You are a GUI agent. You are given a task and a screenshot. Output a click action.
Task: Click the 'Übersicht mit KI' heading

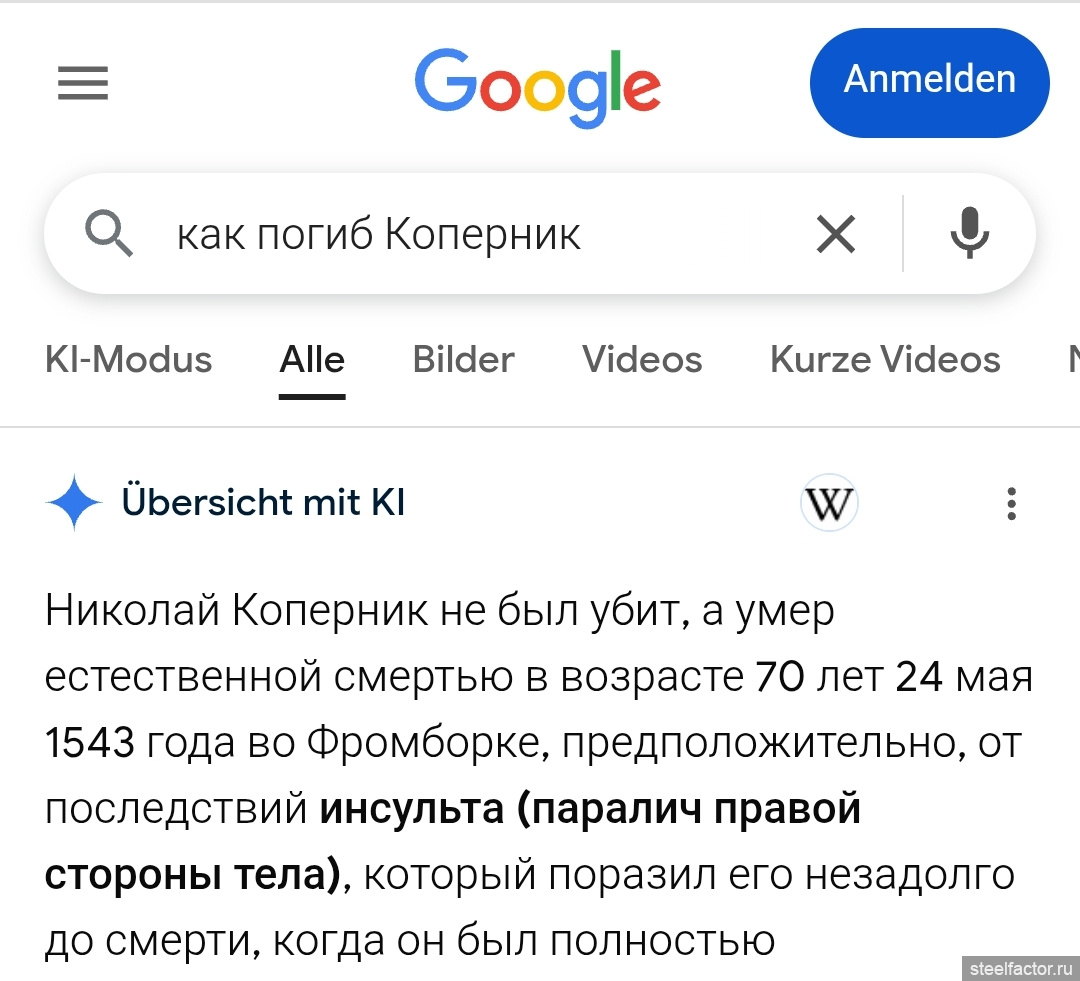tap(263, 503)
